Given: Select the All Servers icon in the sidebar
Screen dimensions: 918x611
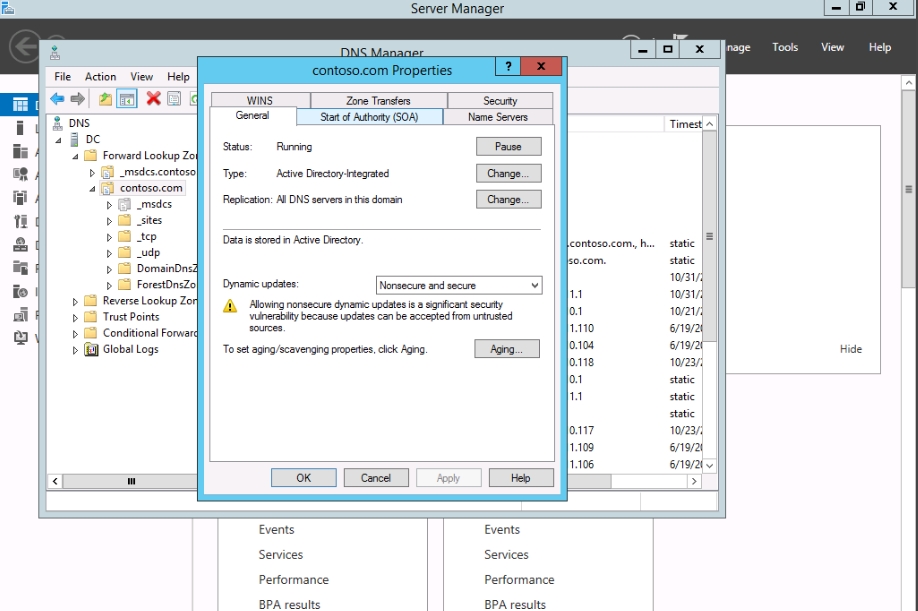Looking at the screenshot, I should point(20,152).
